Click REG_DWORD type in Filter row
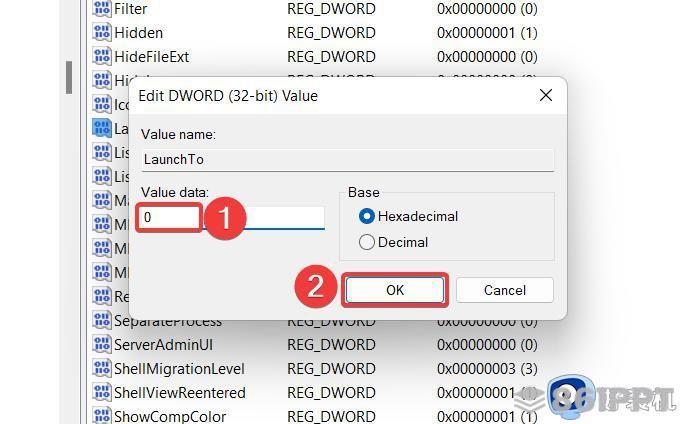The image size is (684, 424). [331, 9]
